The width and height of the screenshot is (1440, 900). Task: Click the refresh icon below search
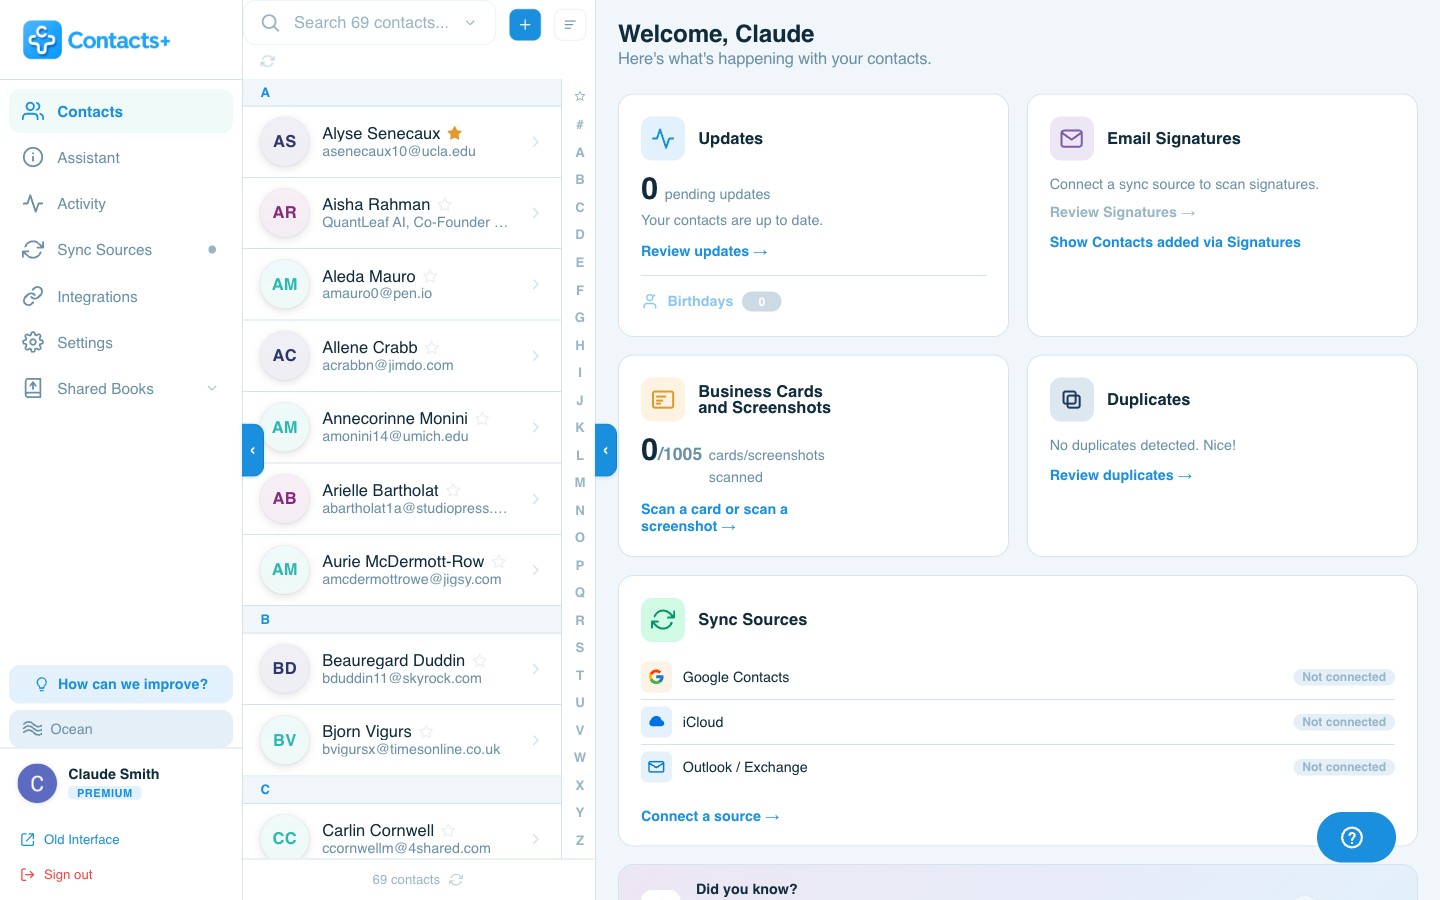268,61
